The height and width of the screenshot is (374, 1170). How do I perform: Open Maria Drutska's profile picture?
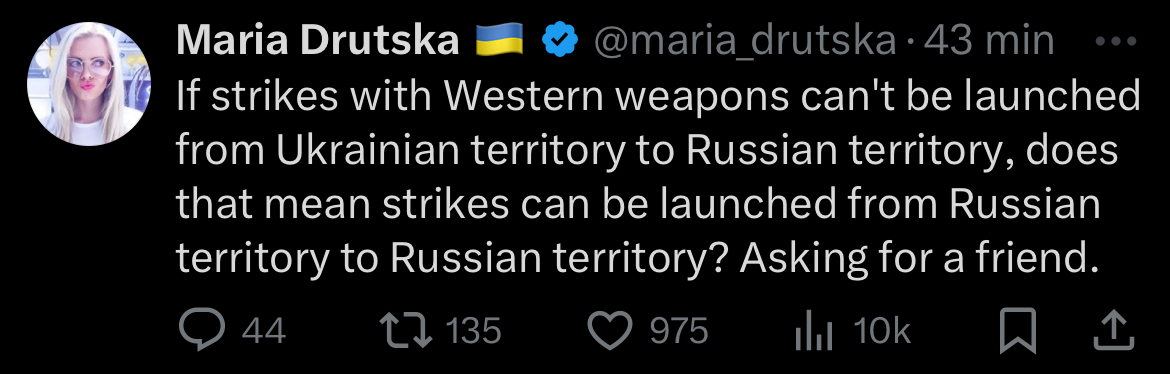89,84
